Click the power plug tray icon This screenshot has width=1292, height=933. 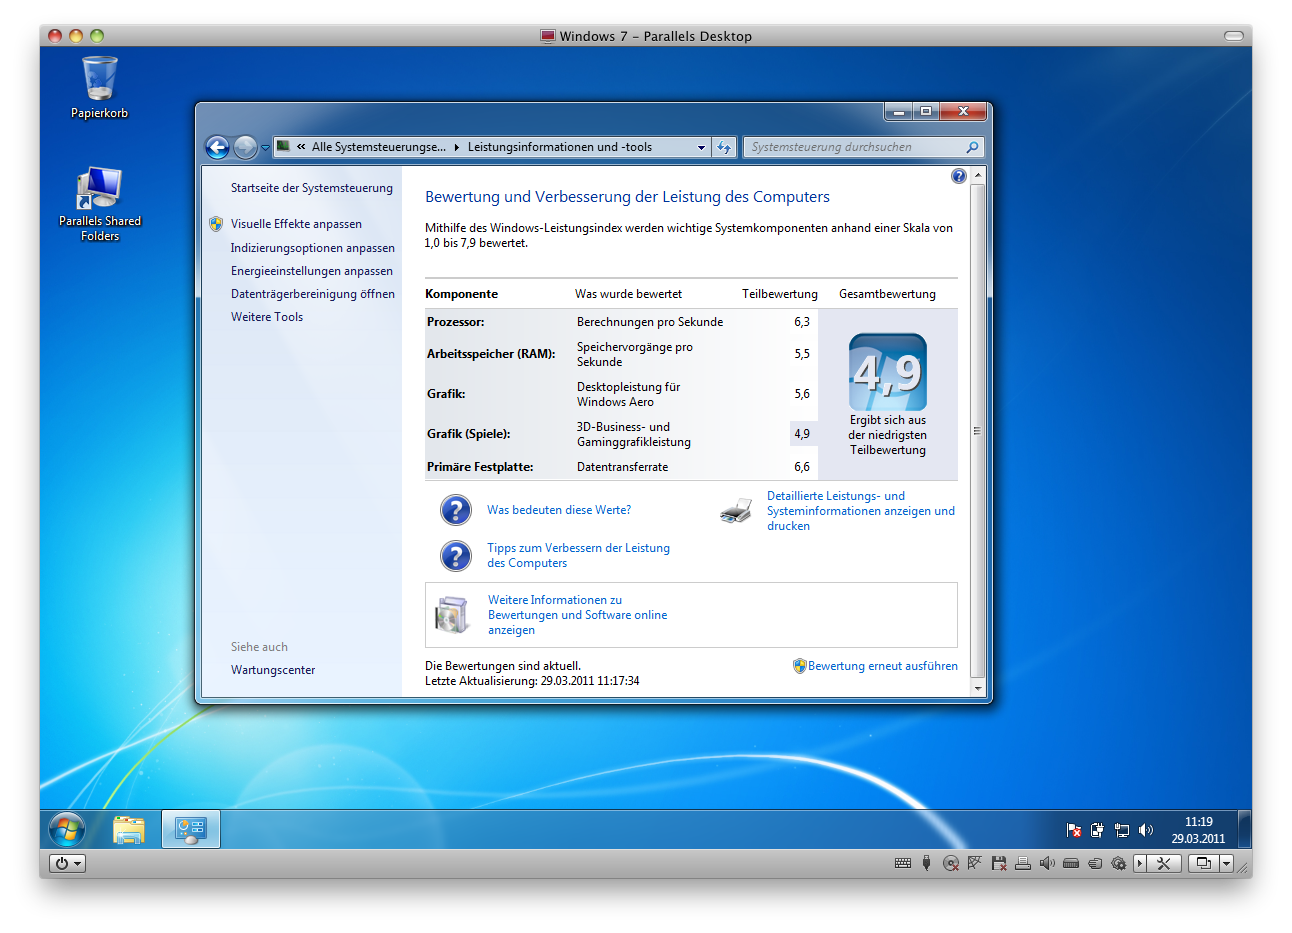(1097, 830)
